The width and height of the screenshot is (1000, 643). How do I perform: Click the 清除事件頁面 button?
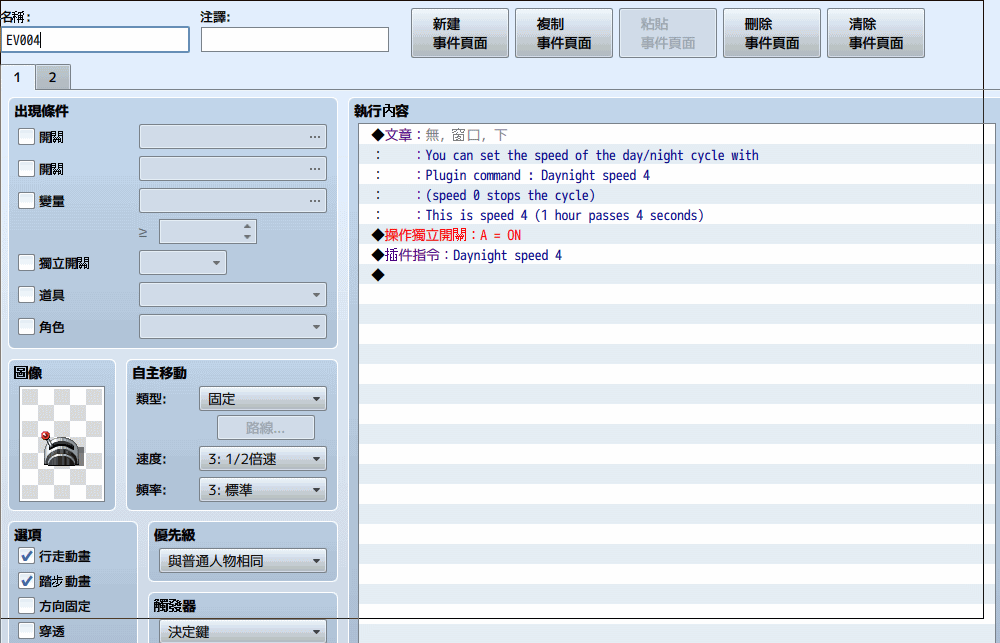(x=876, y=33)
